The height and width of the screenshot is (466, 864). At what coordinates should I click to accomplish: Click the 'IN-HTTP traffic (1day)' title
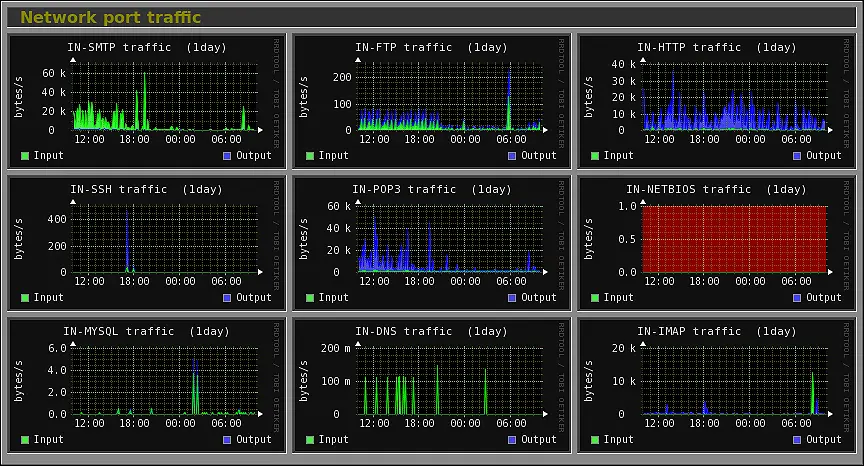click(717, 47)
